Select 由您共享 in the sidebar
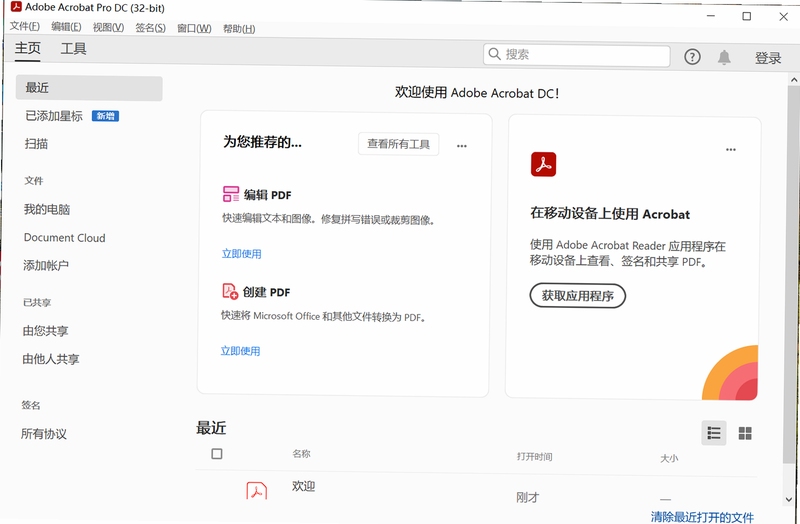The width and height of the screenshot is (800, 524). tap(45, 331)
